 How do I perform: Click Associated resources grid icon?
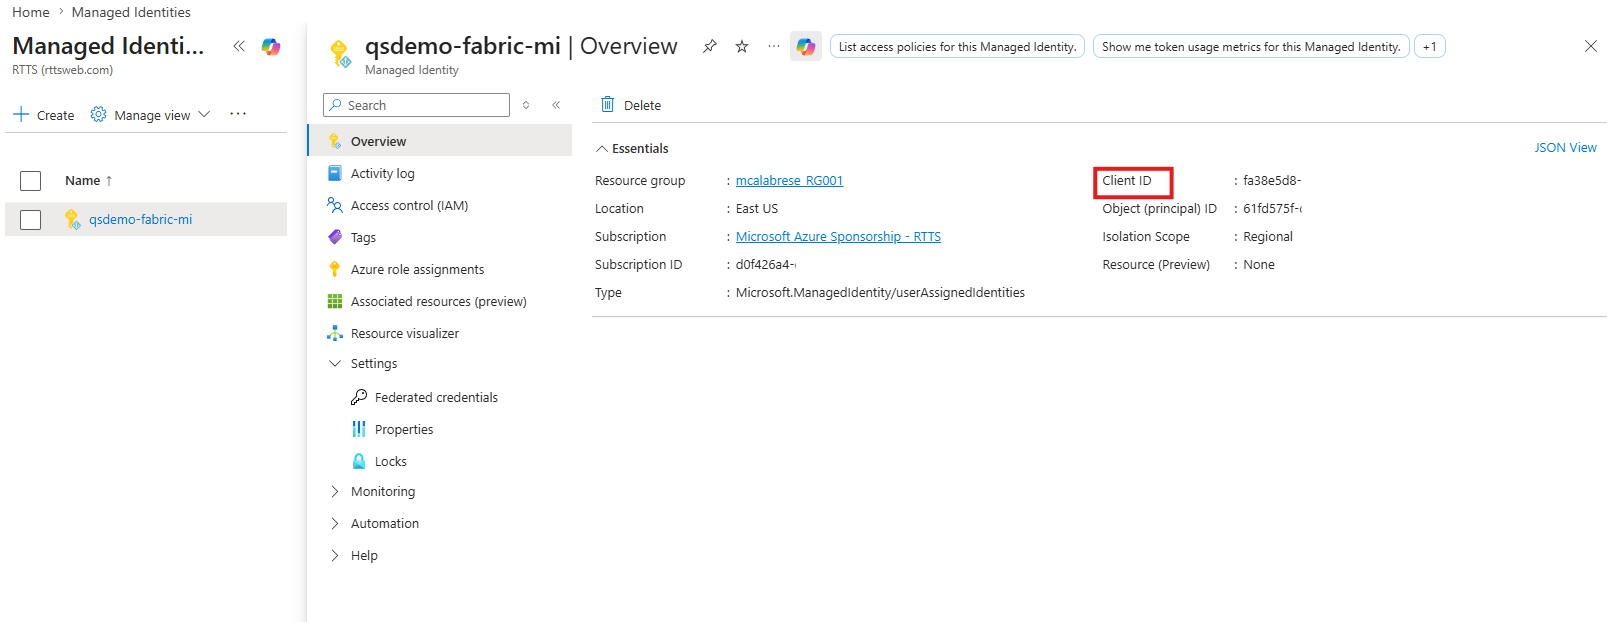click(x=335, y=301)
